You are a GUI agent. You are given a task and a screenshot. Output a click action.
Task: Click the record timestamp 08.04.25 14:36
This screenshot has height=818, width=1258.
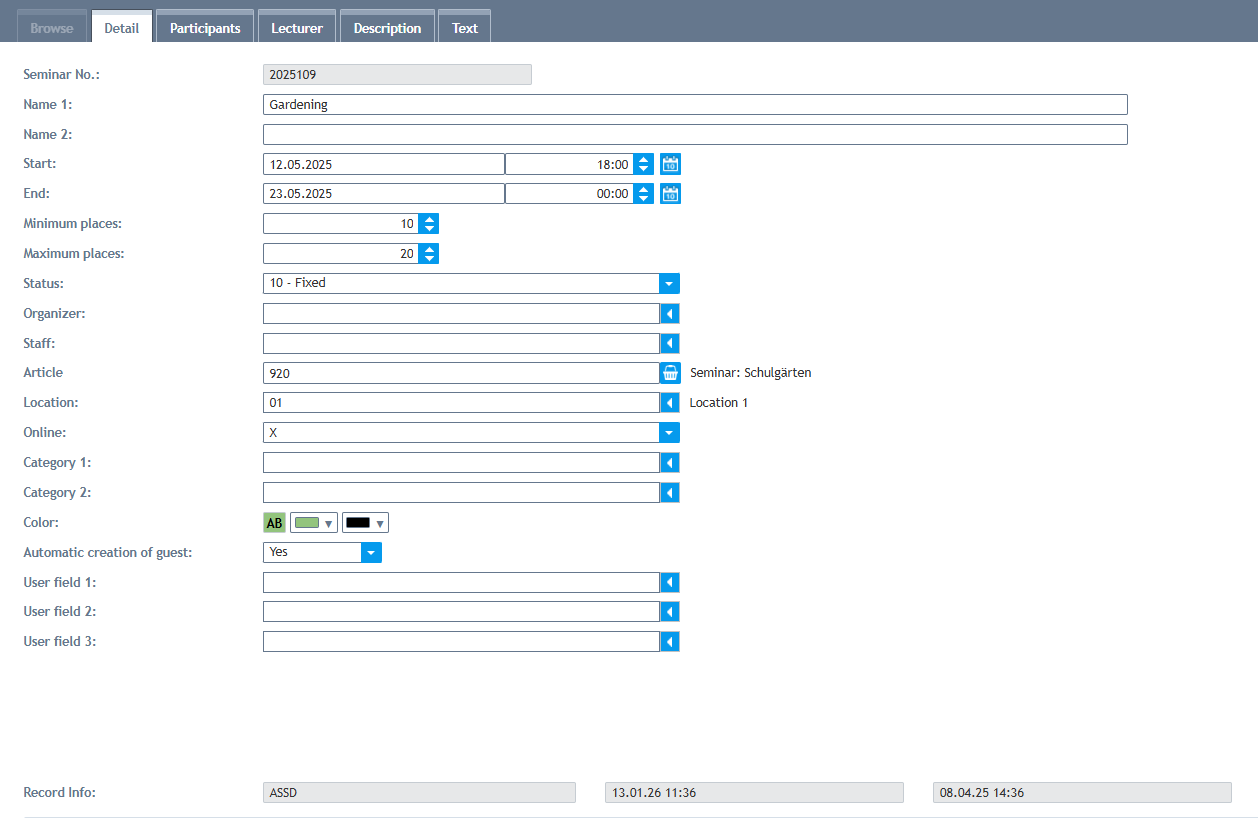1082,793
